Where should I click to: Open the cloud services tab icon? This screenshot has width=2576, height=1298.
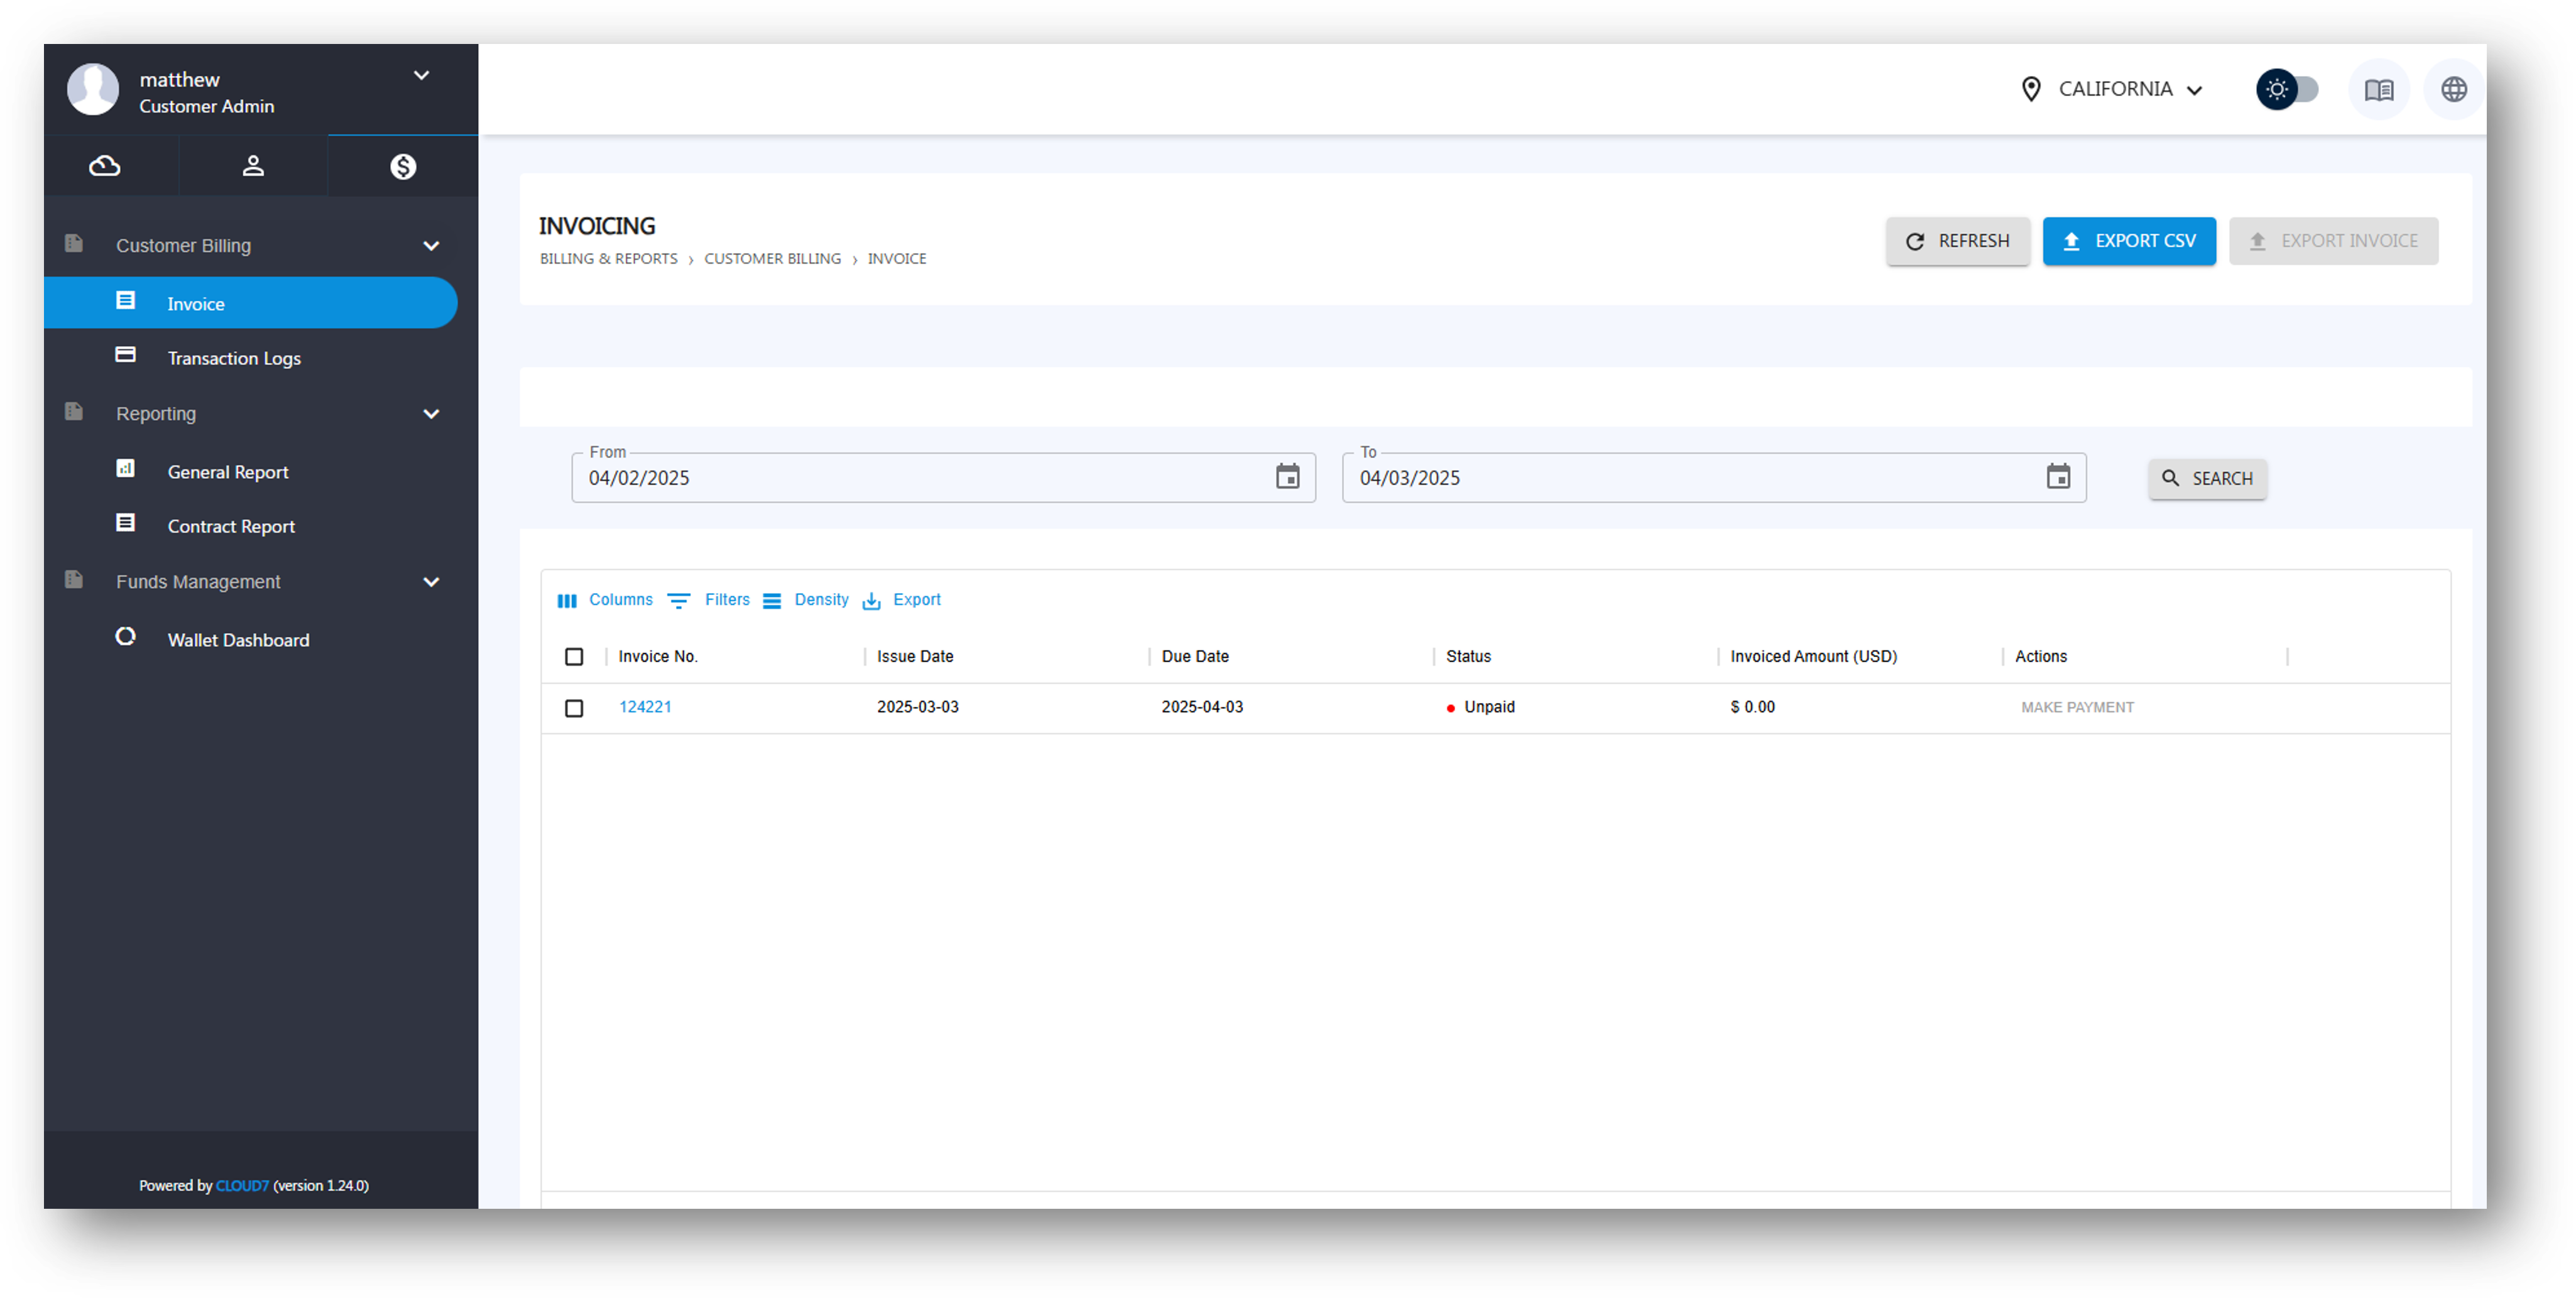104,166
